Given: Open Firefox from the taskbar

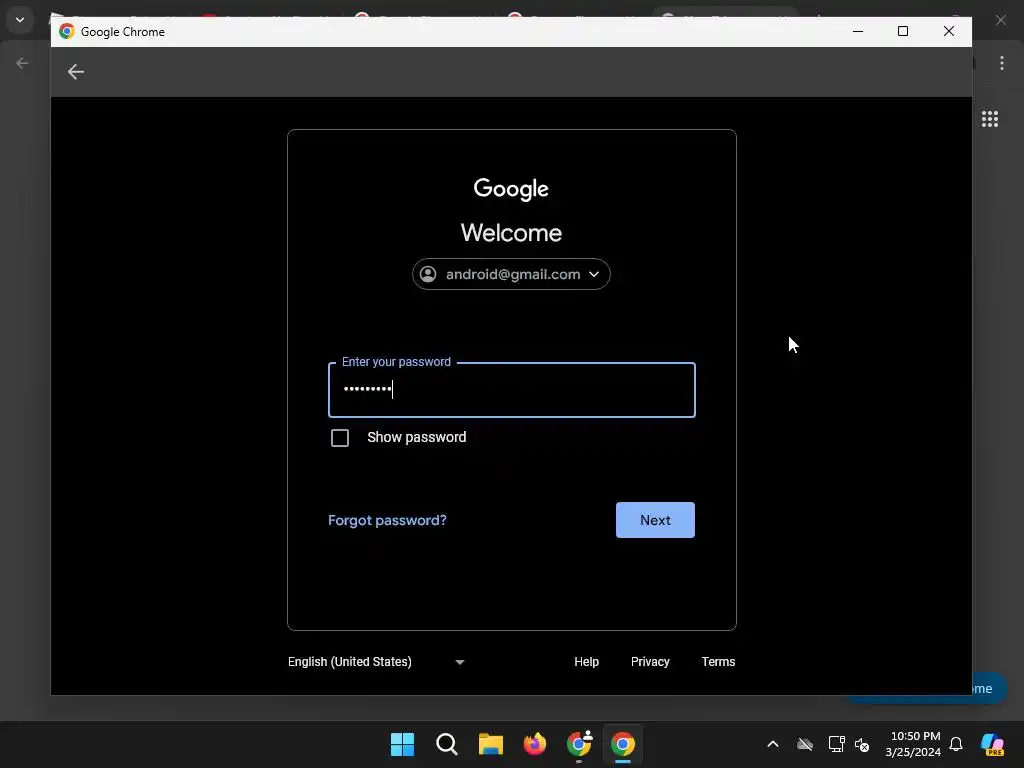Looking at the screenshot, I should (535, 744).
